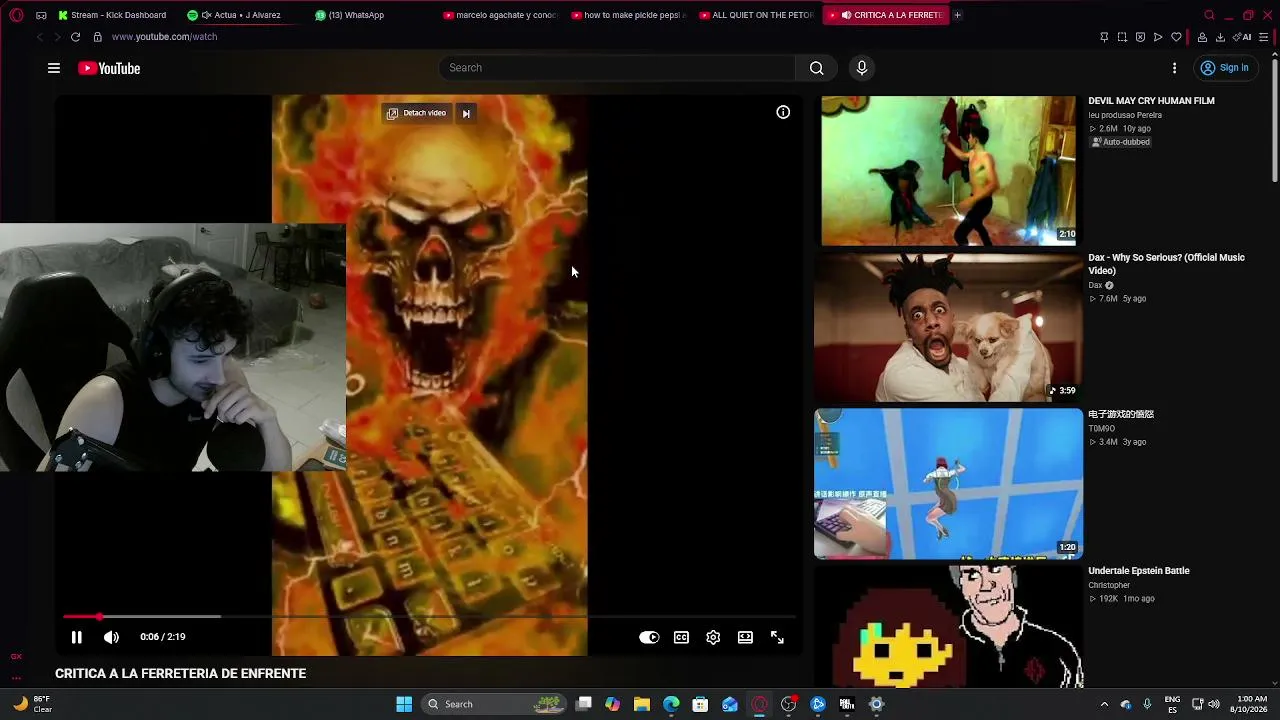
Task: Open browser downloads
Action: point(1220,37)
